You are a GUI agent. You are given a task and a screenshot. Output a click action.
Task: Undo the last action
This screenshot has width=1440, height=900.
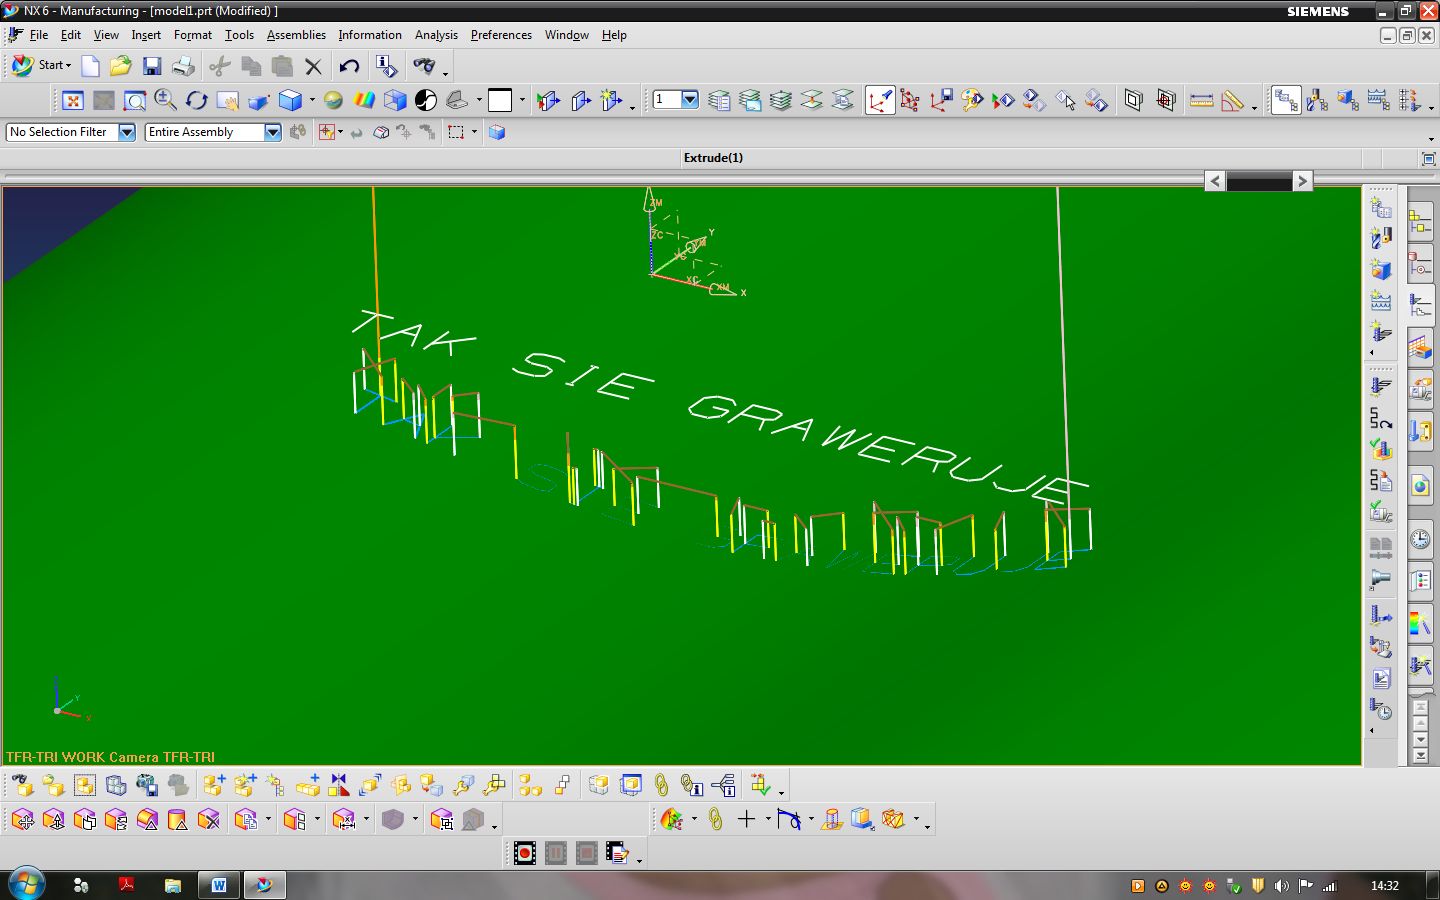[349, 66]
